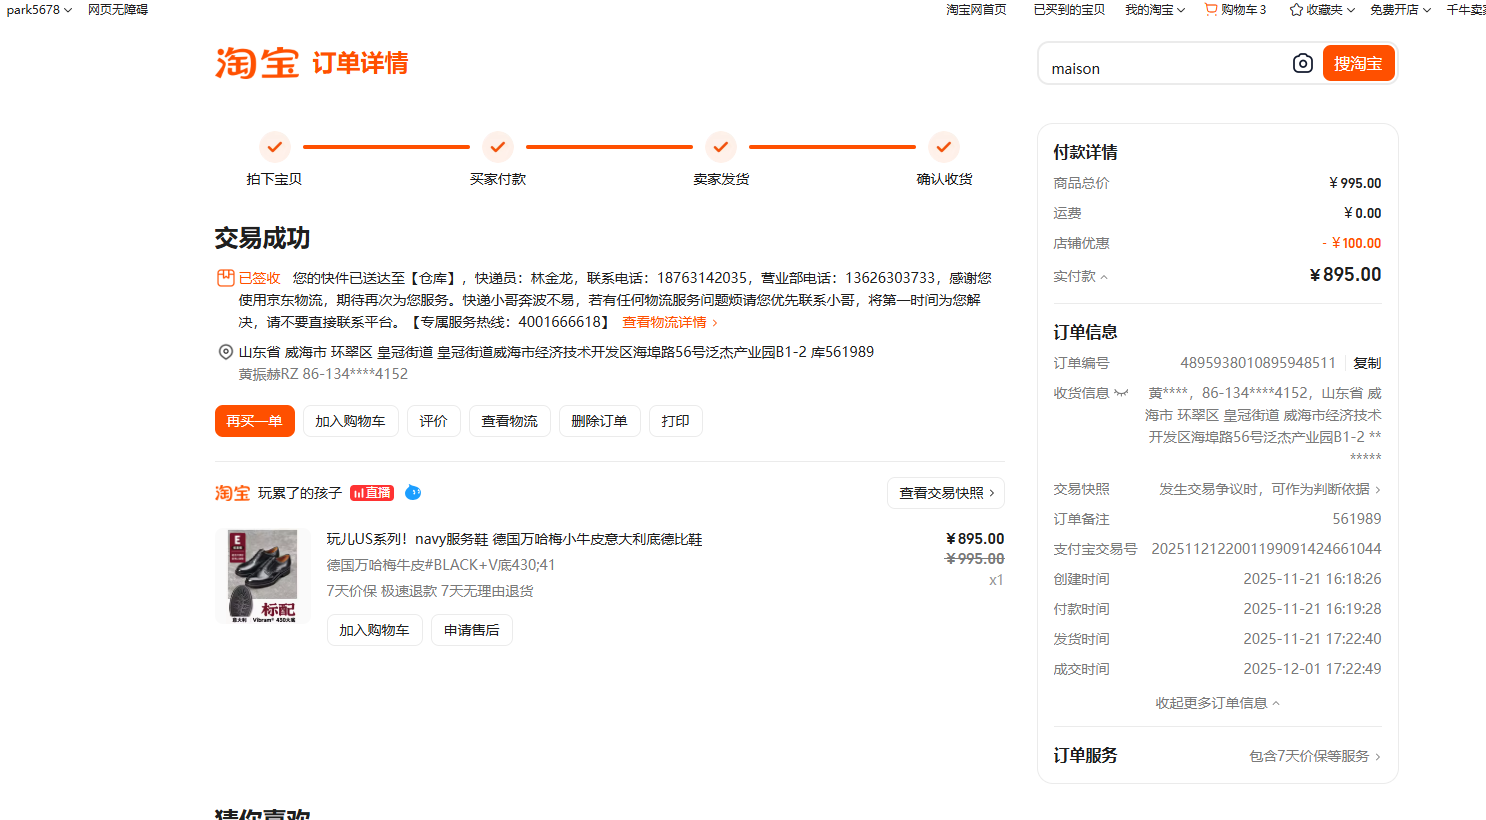Click the 收藏夹 star icon
The width and height of the screenshot is (1486, 820).
click(1296, 10)
